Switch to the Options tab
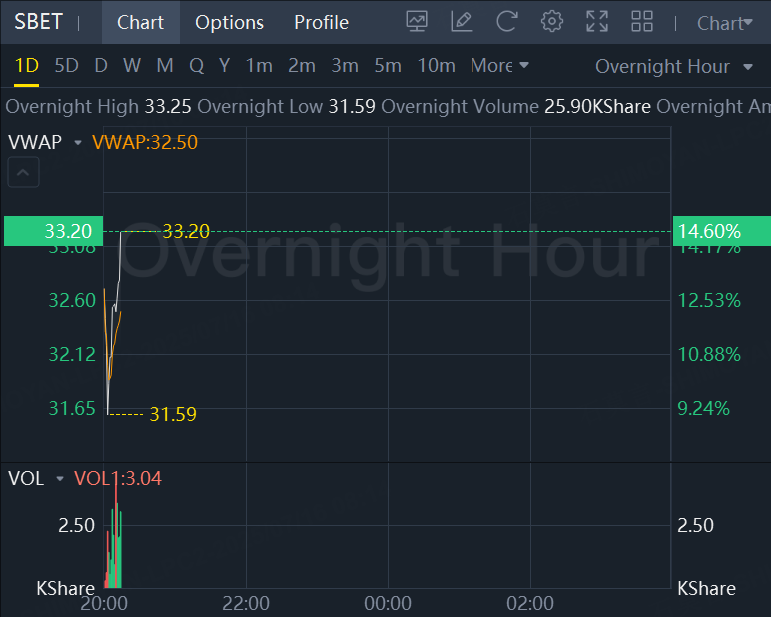The image size is (771, 617). click(x=229, y=22)
